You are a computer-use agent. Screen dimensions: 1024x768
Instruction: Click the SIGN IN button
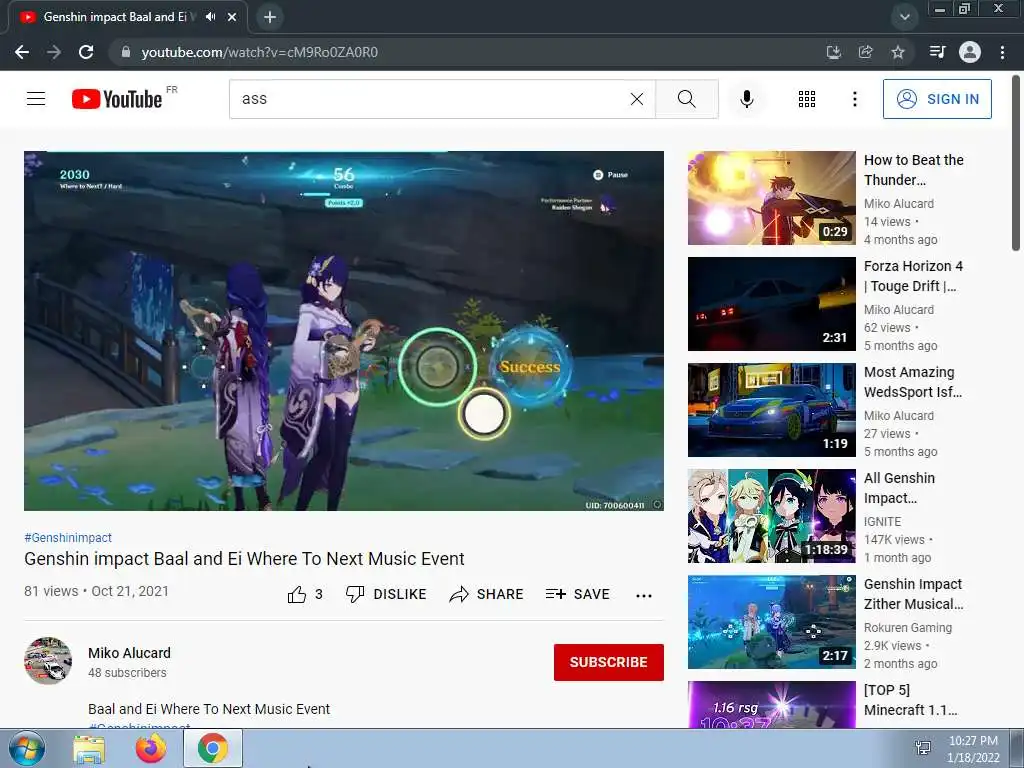click(x=937, y=99)
